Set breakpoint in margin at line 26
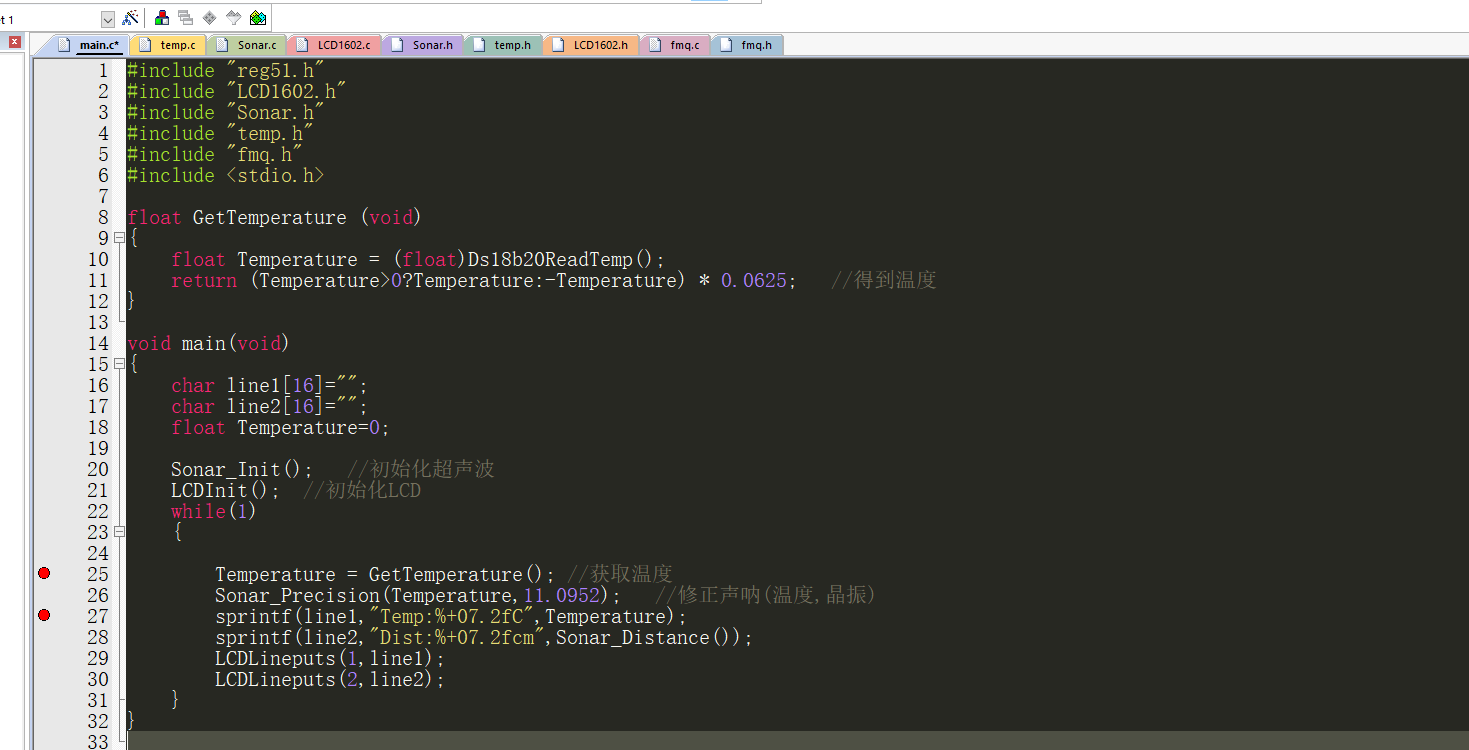Screen dimensions: 1469x750 (44, 595)
